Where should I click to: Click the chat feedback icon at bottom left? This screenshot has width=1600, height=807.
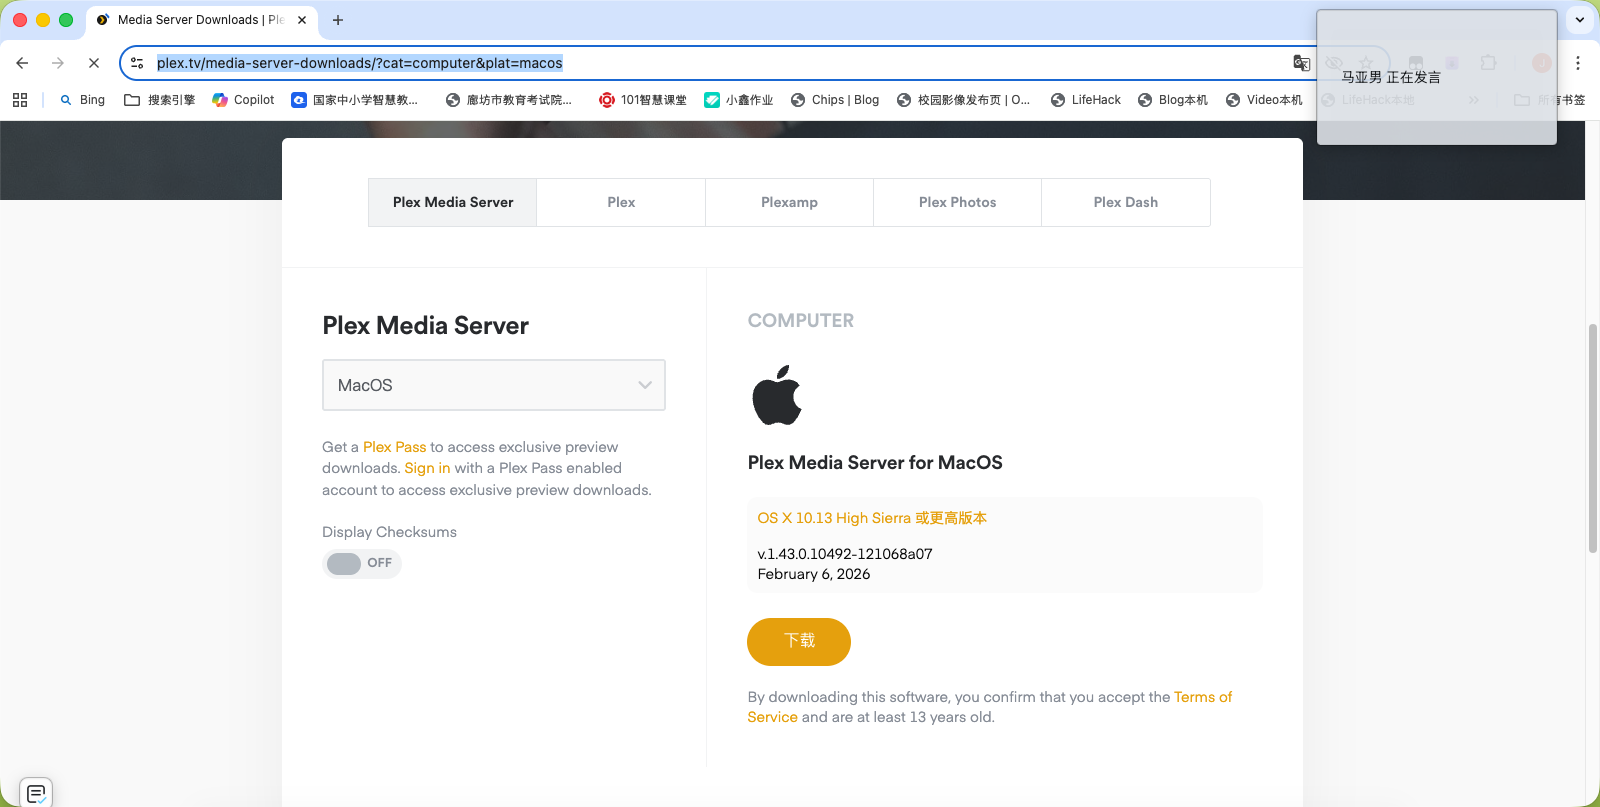pyautogui.click(x=36, y=793)
